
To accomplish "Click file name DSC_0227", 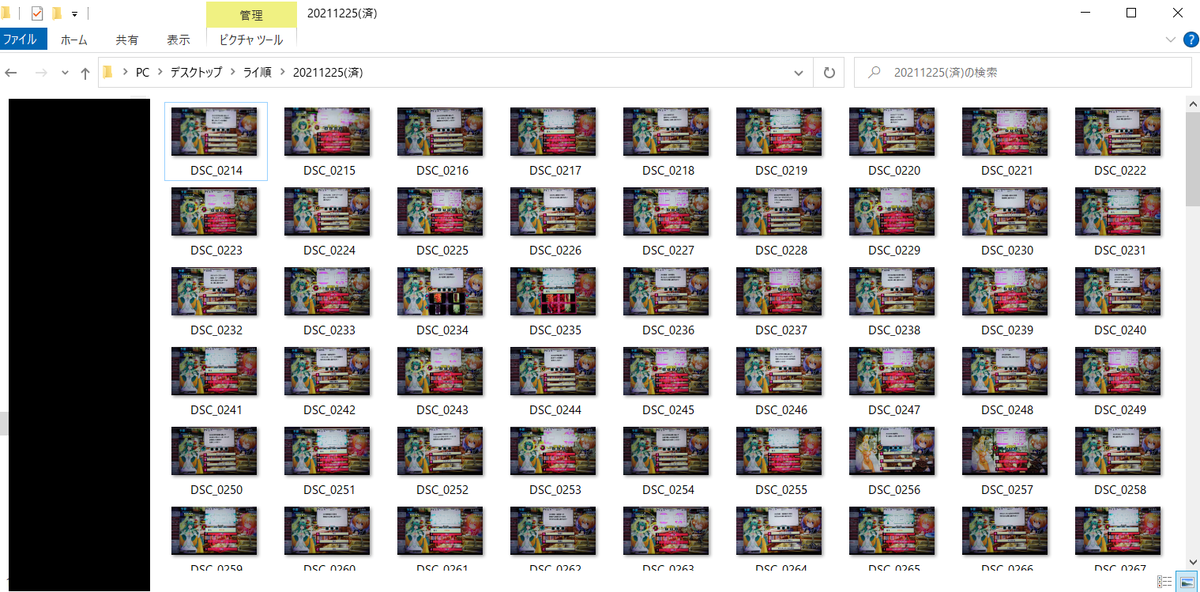I will (x=668, y=251).
